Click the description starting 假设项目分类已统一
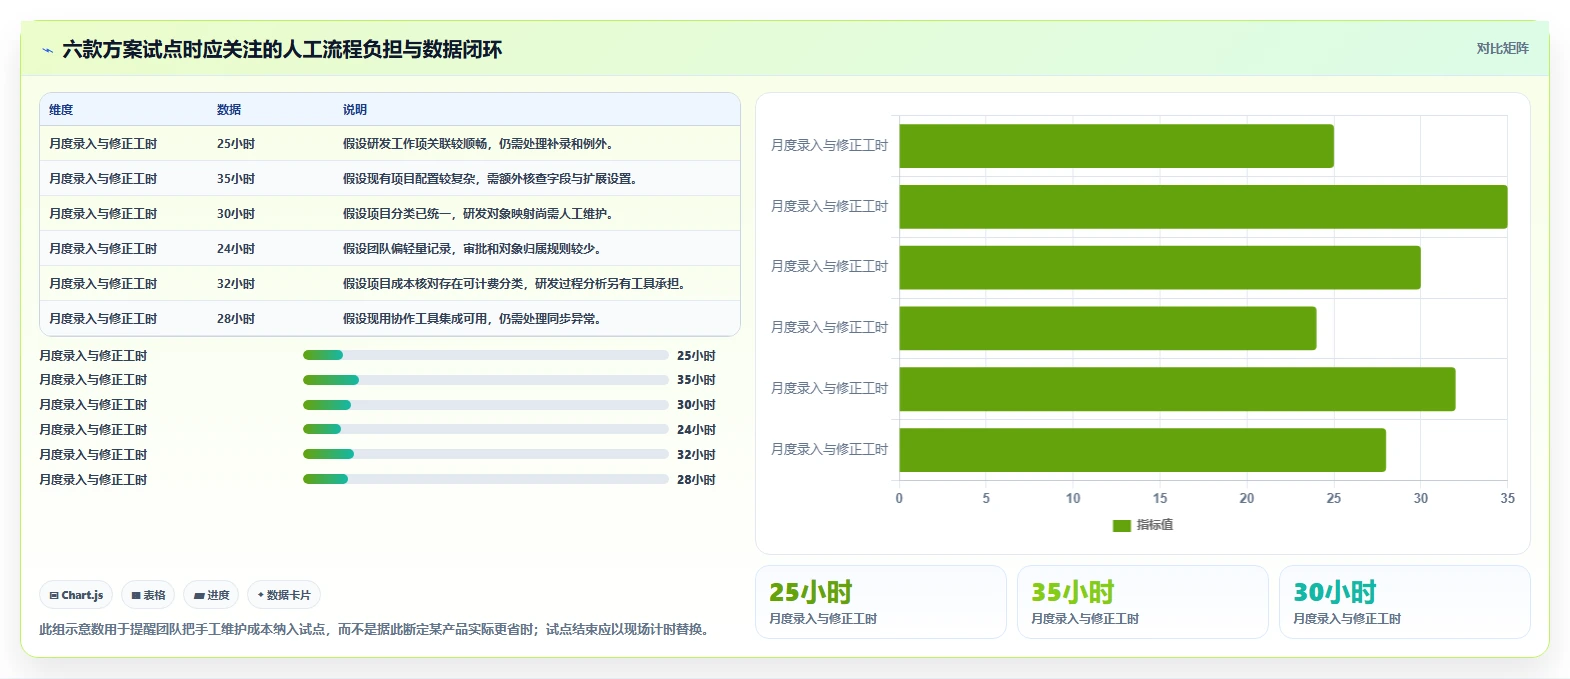This screenshot has width=1570, height=679. coord(478,214)
